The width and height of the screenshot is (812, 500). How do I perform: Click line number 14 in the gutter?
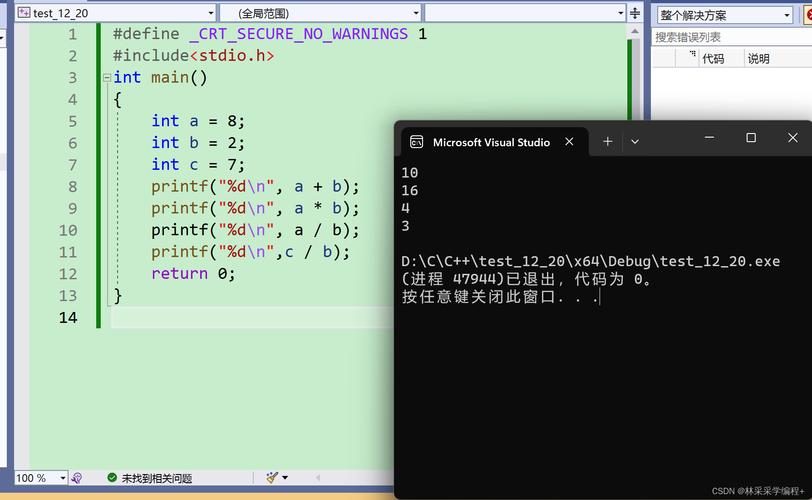click(x=68, y=317)
